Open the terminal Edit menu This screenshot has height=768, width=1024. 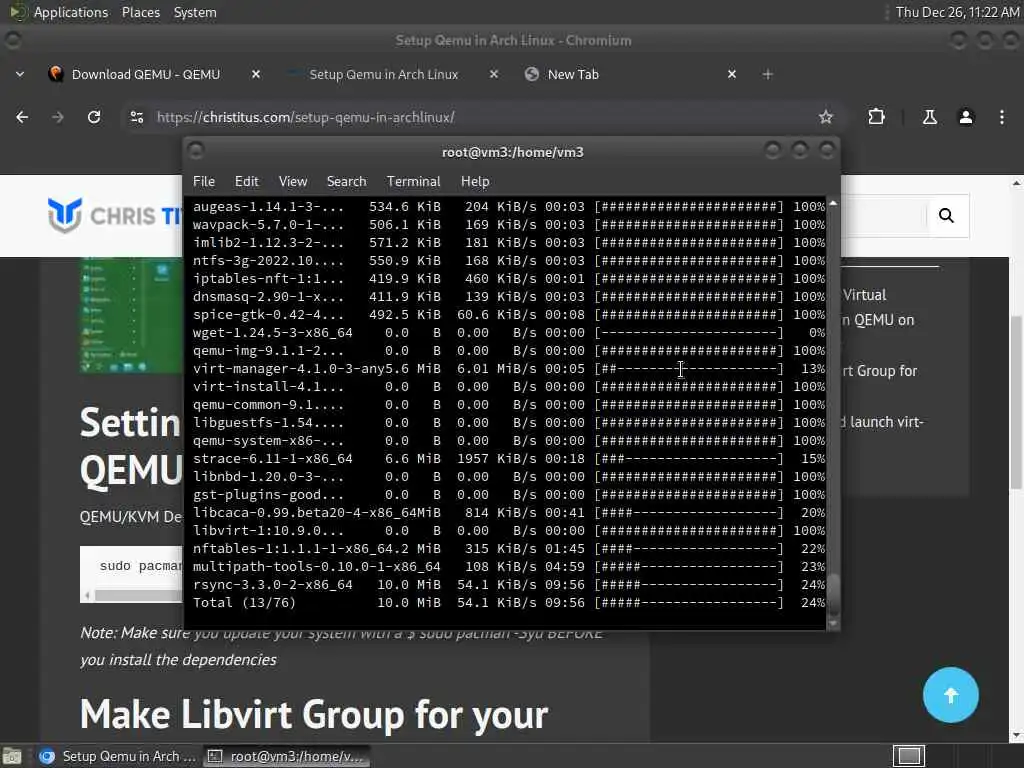coord(246,182)
